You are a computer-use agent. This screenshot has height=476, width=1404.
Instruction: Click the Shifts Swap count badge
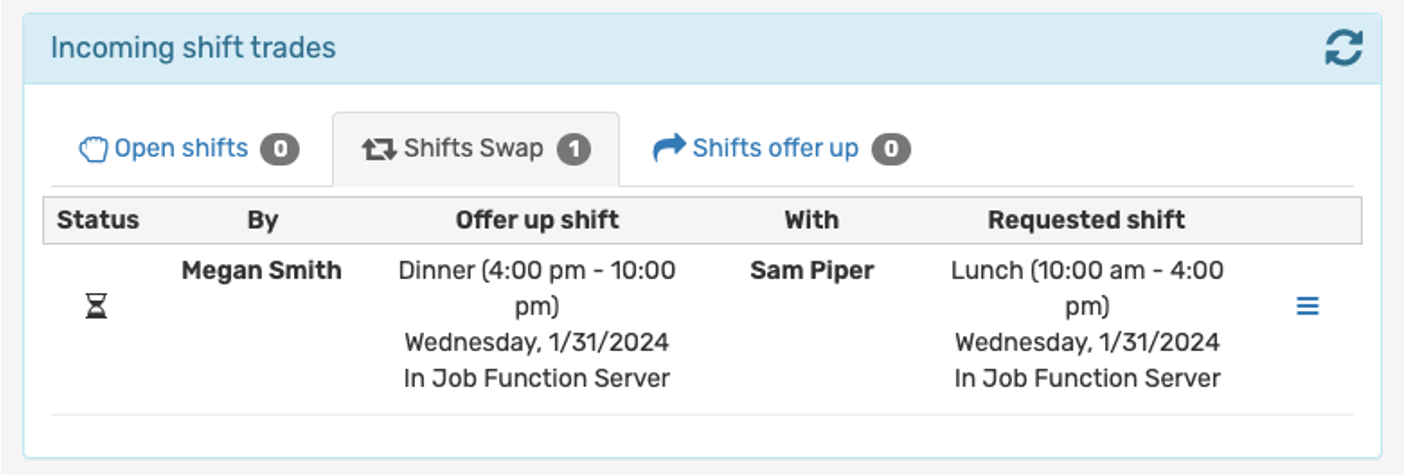click(x=574, y=150)
